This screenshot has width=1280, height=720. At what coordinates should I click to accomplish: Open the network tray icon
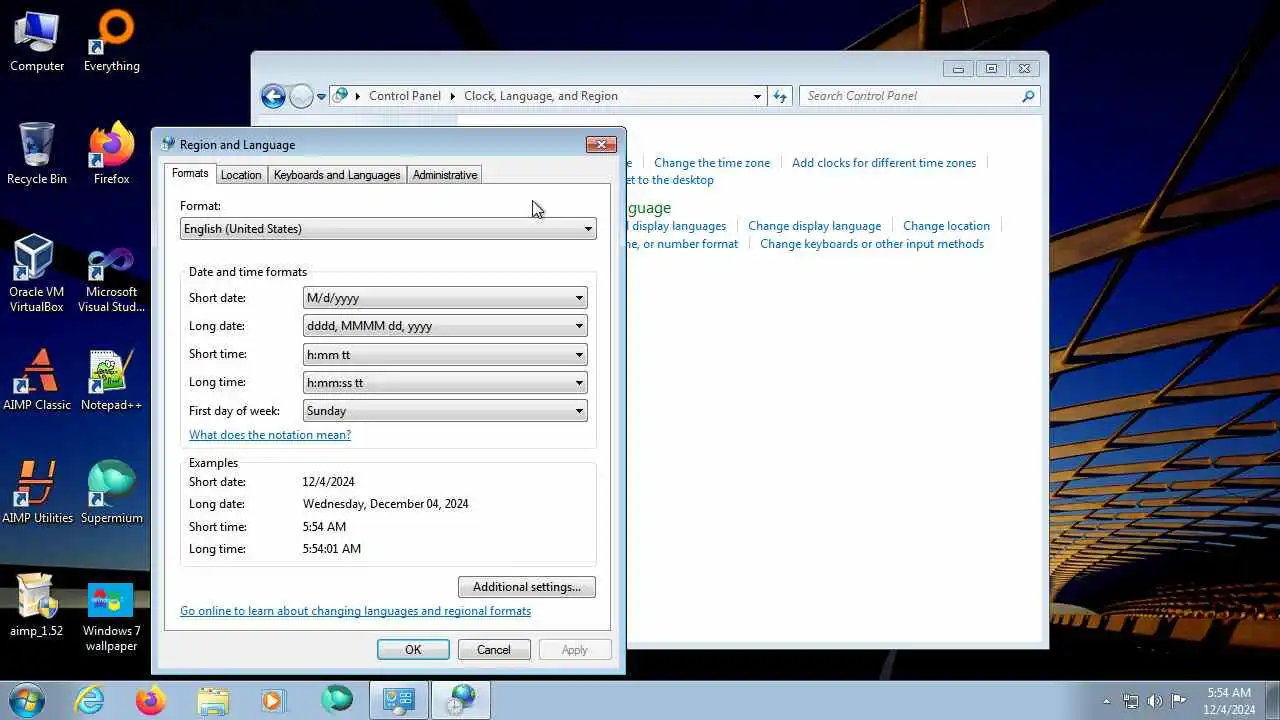tap(1131, 701)
